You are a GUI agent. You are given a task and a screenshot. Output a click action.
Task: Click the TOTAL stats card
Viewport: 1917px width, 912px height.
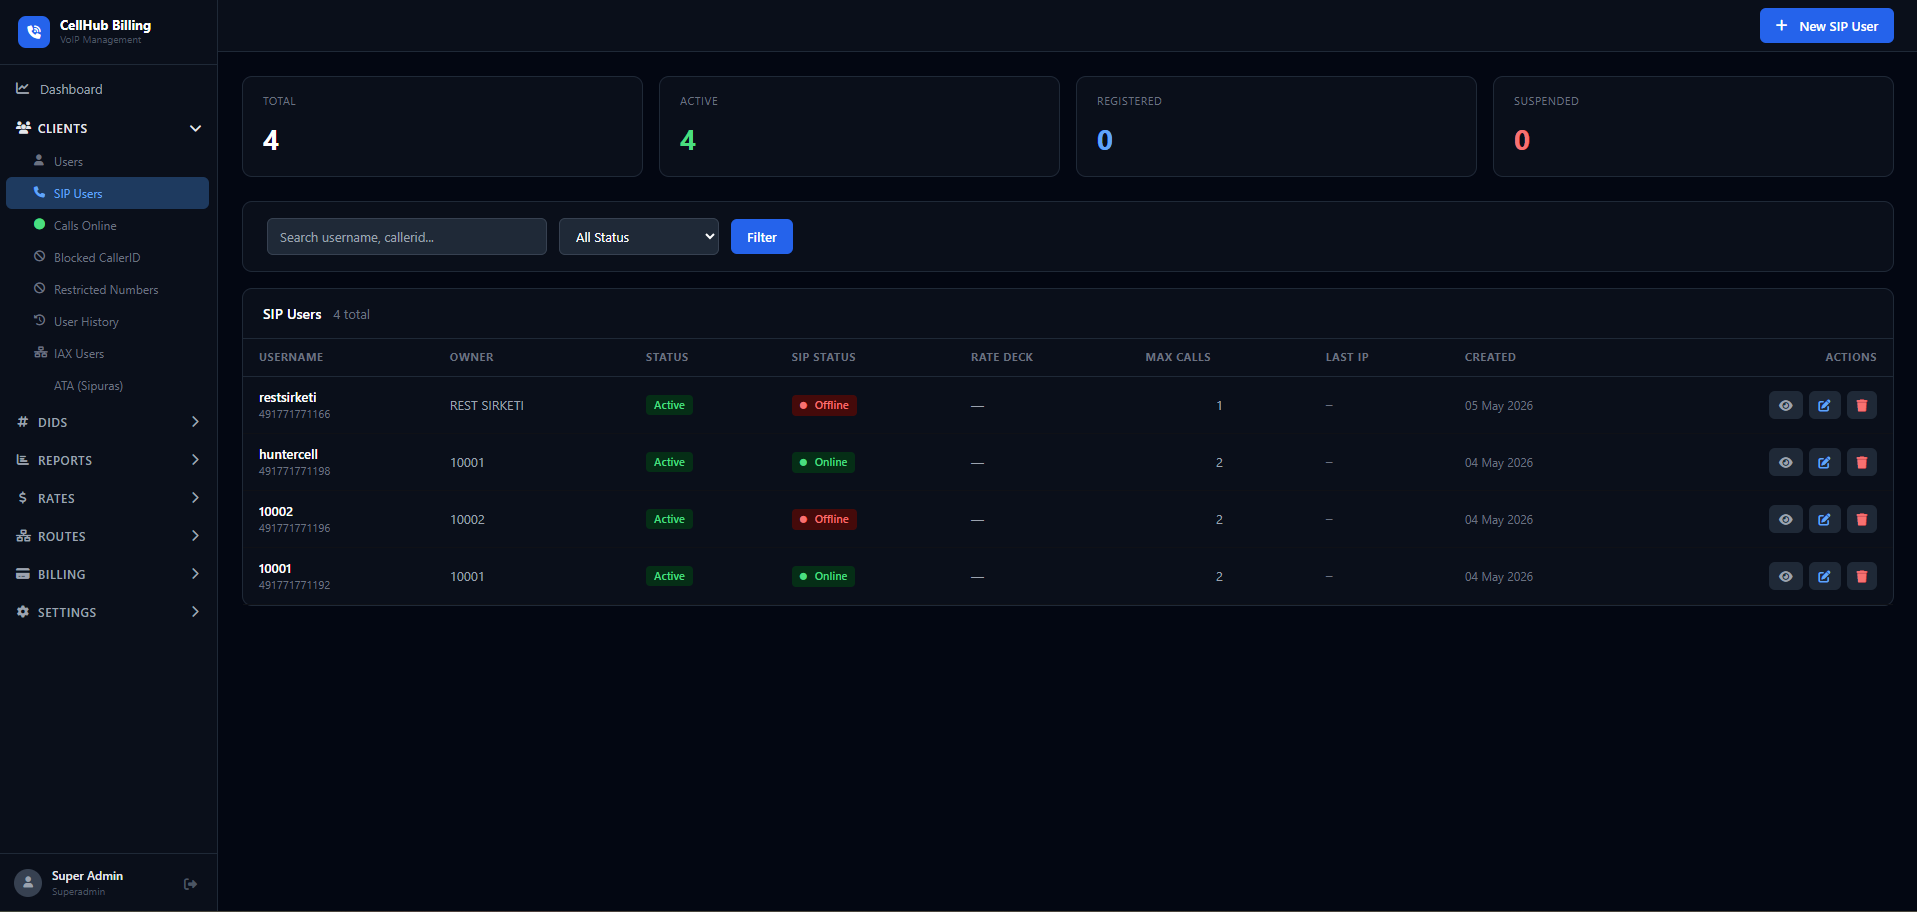(x=442, y=126)
